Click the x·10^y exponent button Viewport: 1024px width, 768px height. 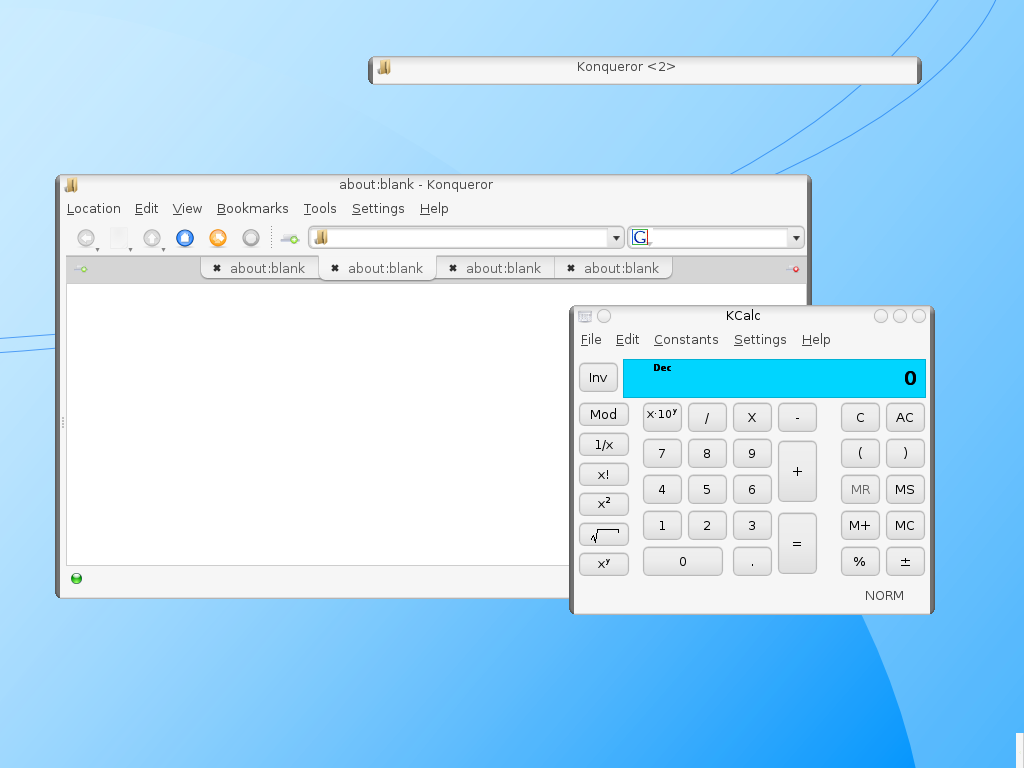click(x=662, y=417)
